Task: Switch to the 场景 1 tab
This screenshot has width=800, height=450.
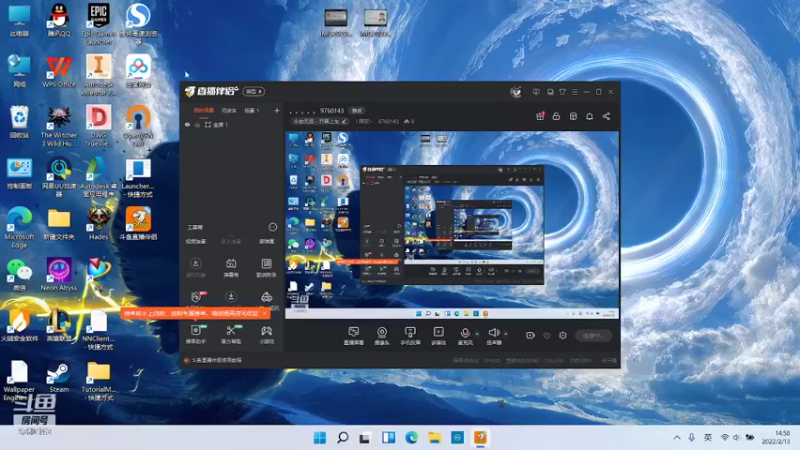Action: click(x=252, y=111)
